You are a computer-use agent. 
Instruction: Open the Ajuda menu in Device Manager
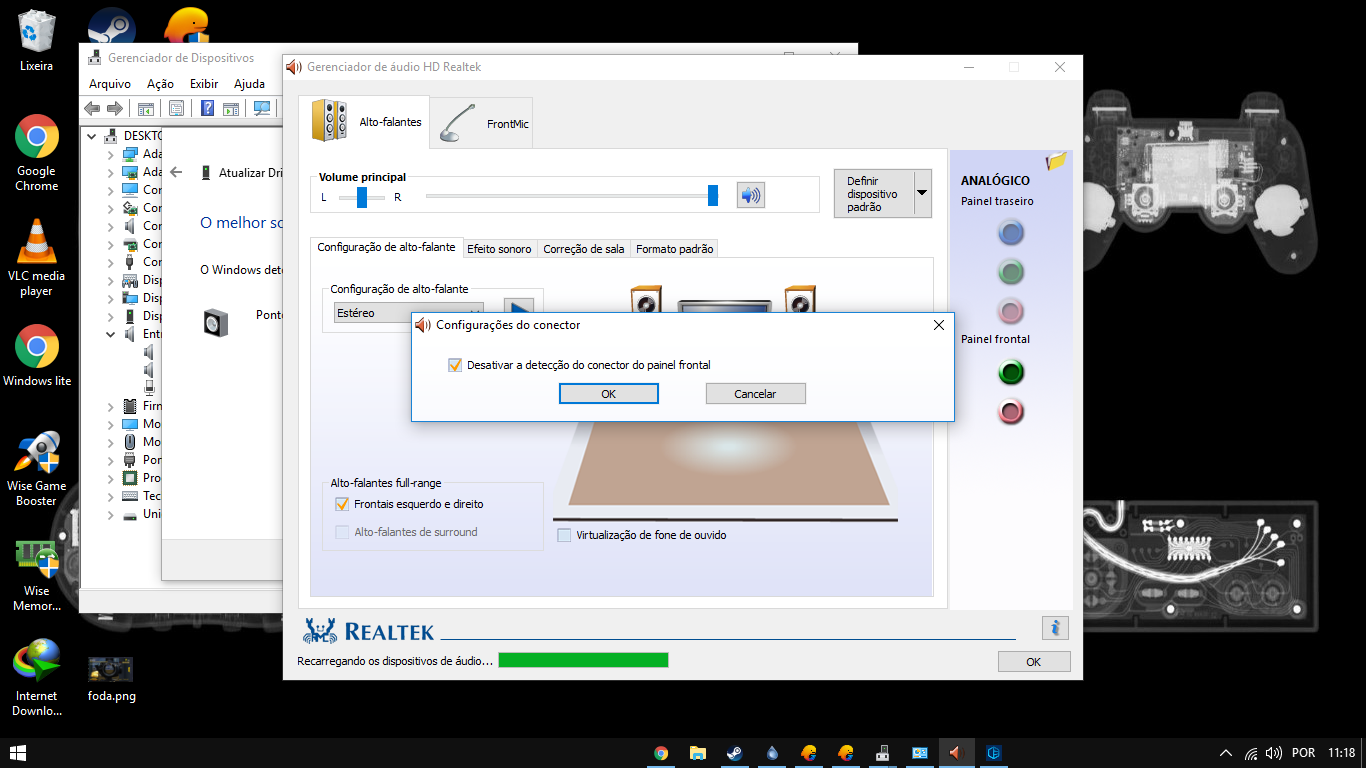pos(249,84)
